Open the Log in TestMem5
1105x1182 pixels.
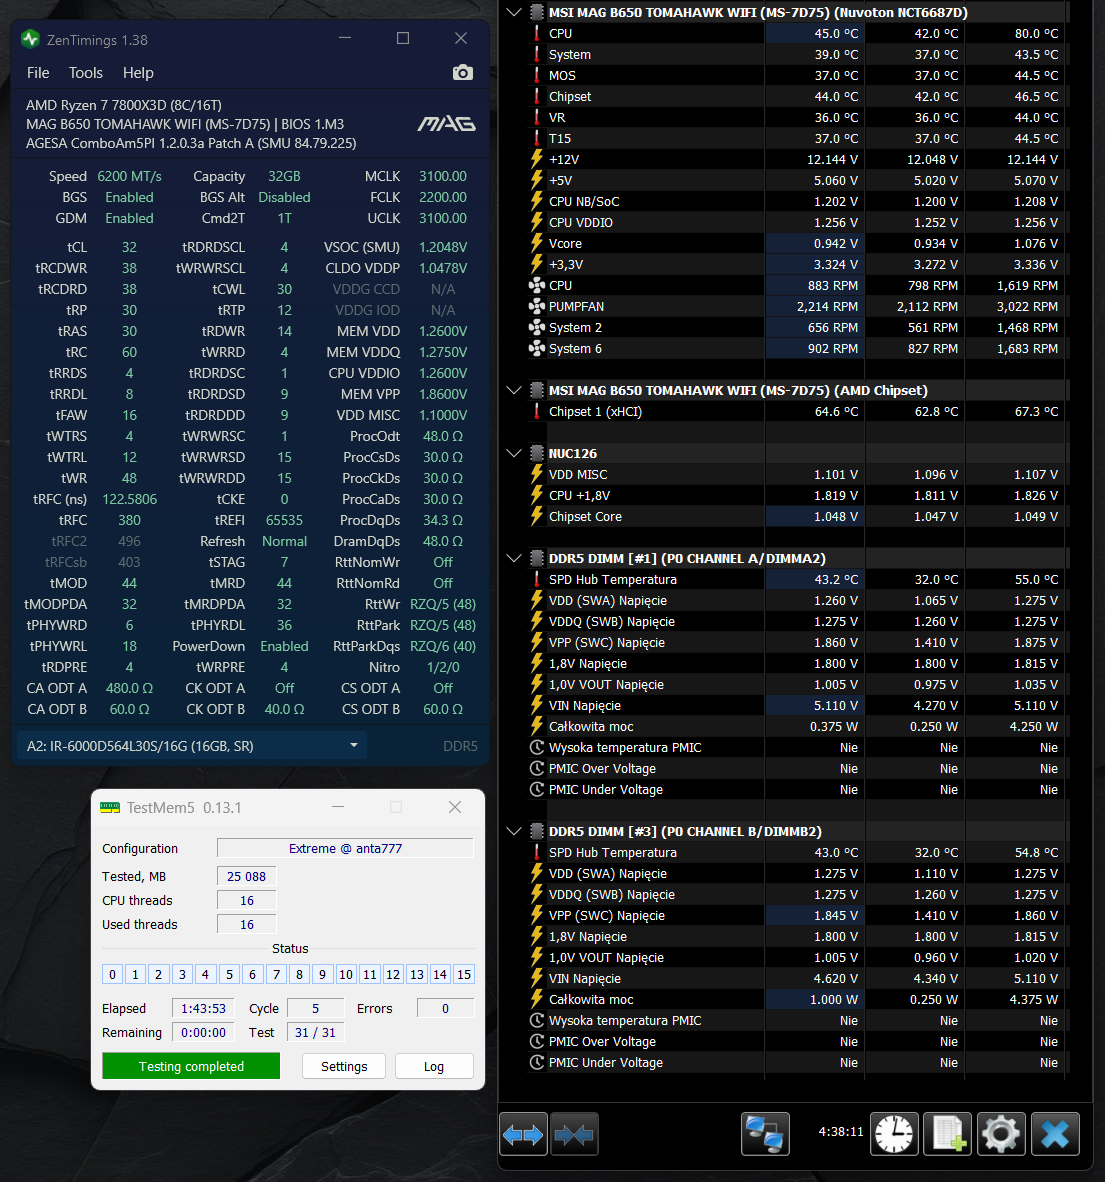(x=433, y=1066)
